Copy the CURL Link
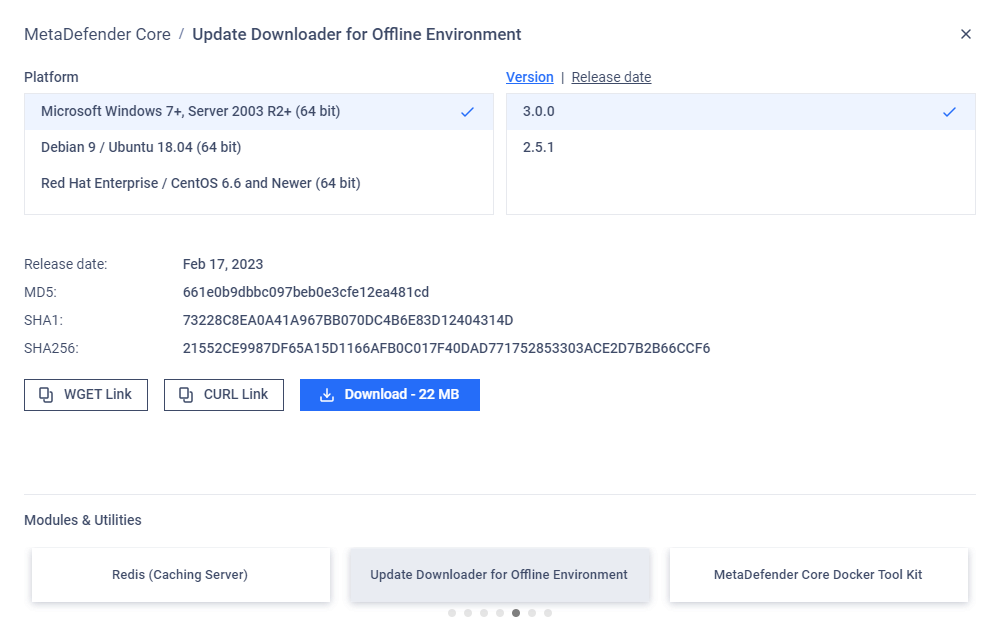The width and height of the screenshot is (999, 634). (224, 395)
